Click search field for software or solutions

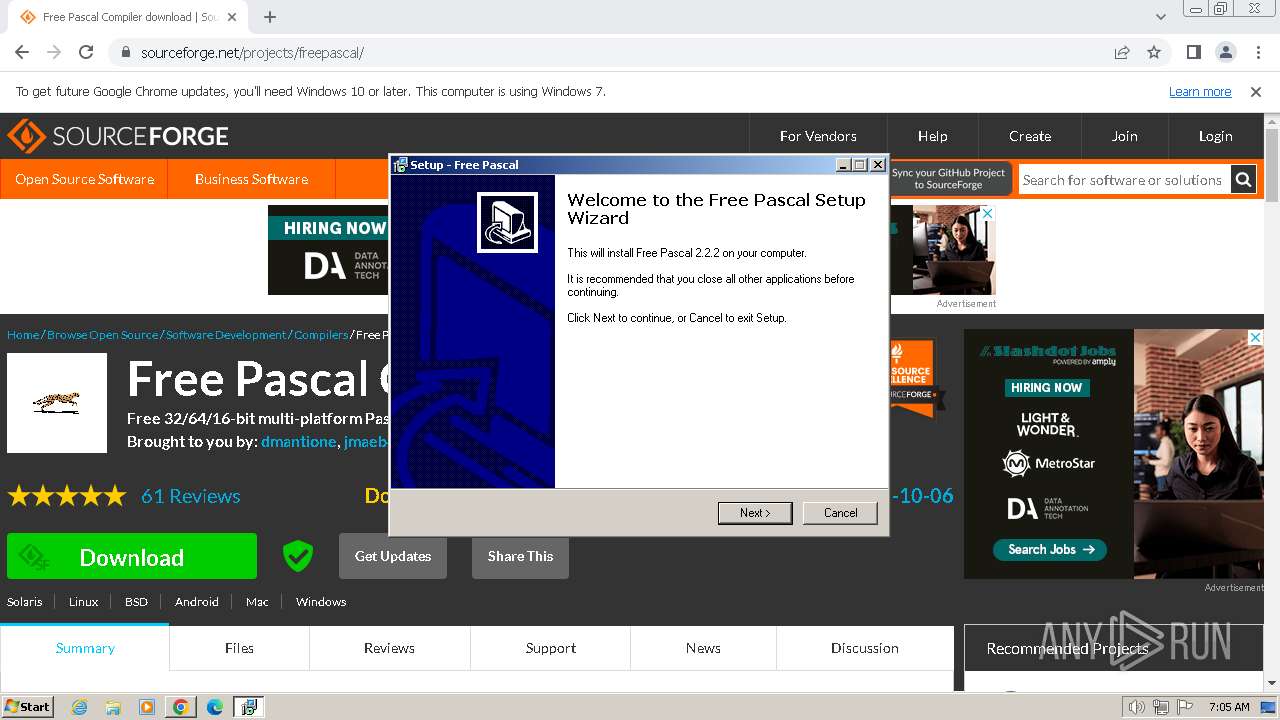(1124, 180)
